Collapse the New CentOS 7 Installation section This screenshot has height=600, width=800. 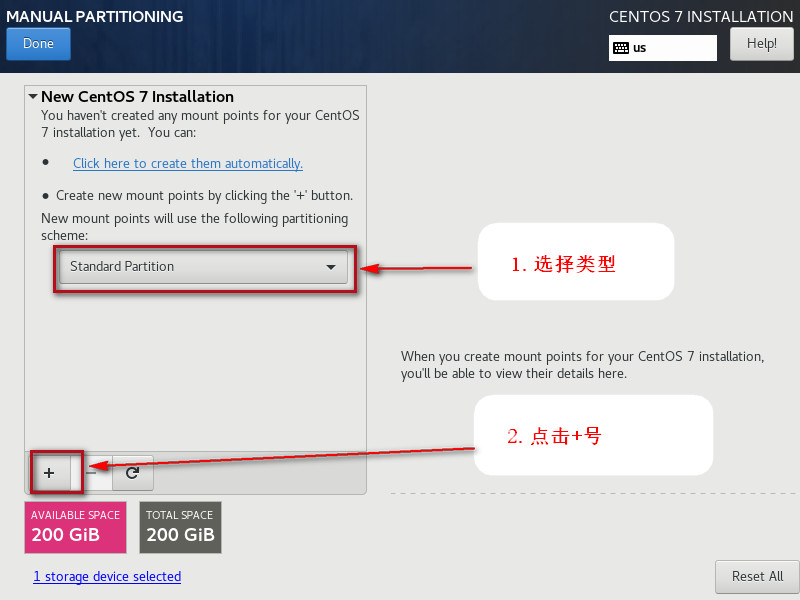33,96
